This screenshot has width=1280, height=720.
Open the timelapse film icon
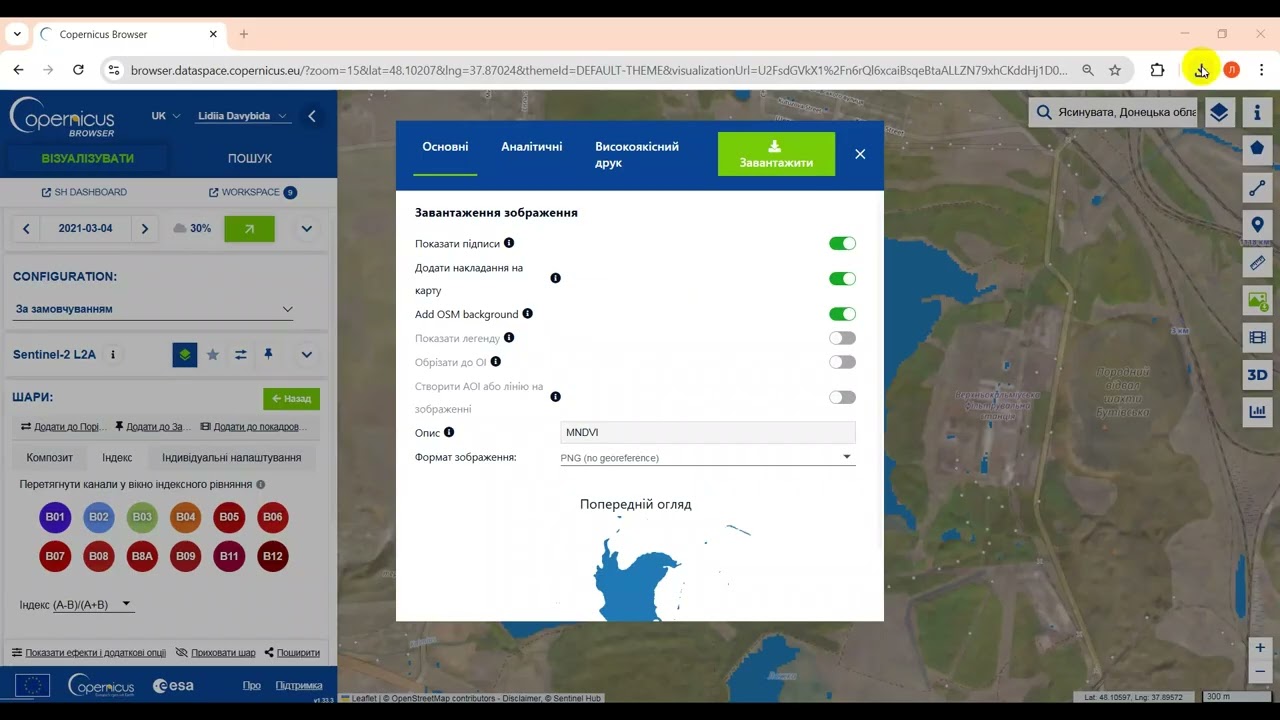(1257, 338)
